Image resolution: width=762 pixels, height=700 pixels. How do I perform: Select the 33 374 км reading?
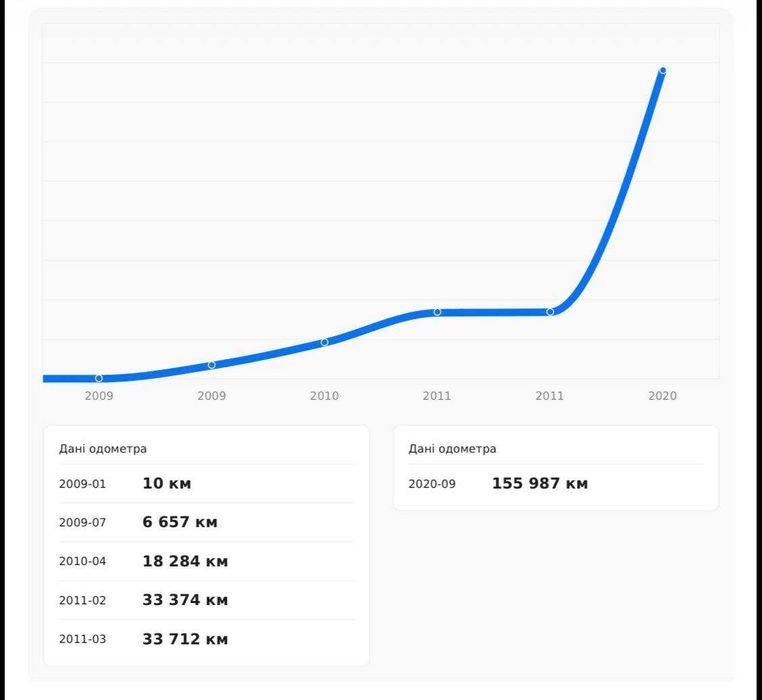coord(185,600)
